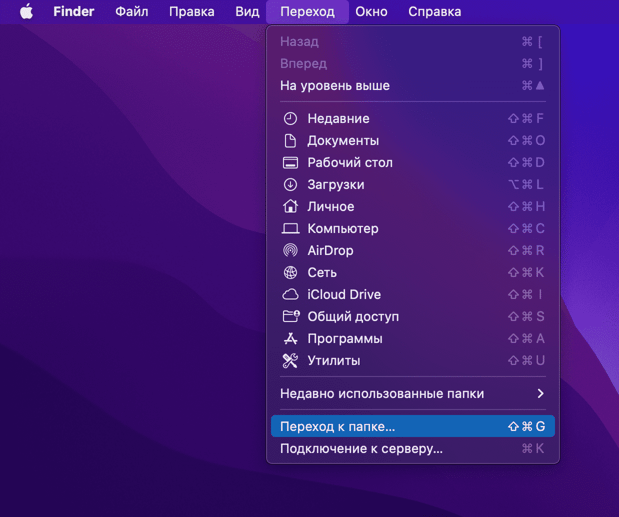Expand Недавно использованные папки submenu arrow
The image size is (619, 517).
click(540, 393)
